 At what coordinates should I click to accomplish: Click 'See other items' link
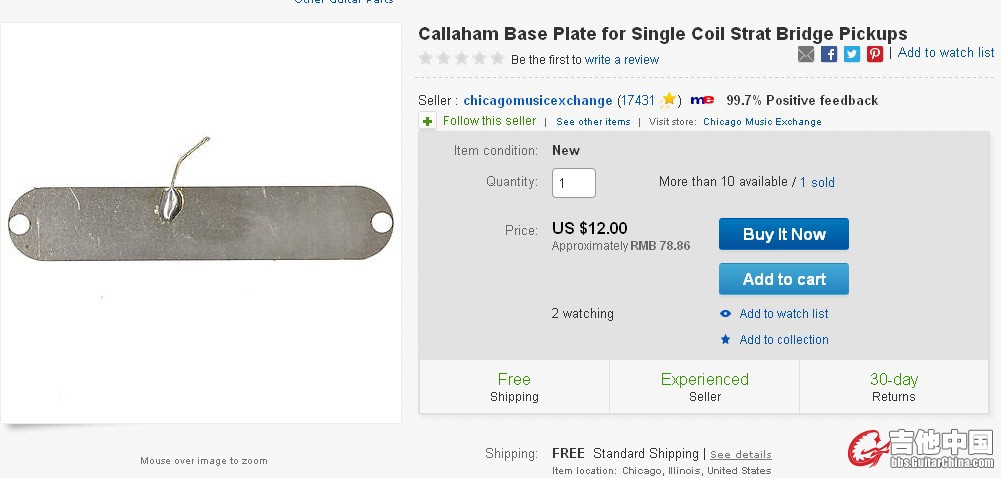593,122
